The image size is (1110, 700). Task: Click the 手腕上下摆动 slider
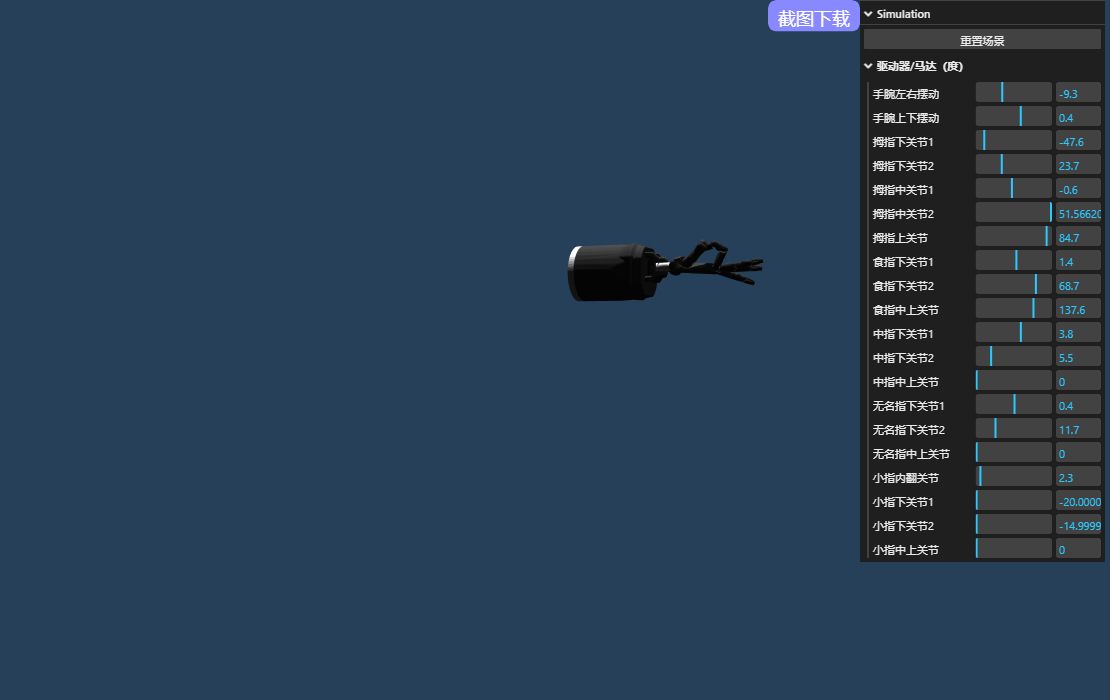1013,117
